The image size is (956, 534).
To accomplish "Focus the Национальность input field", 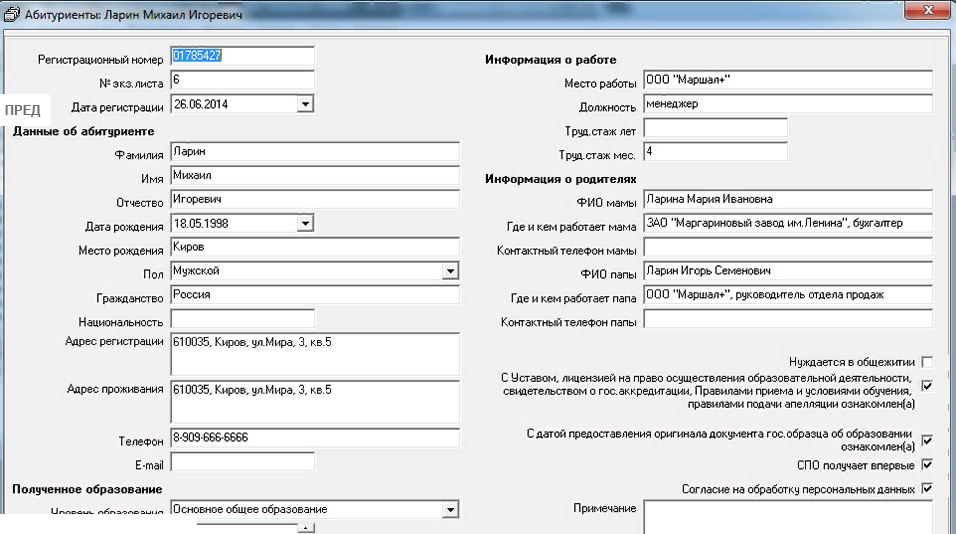I will (x=242, y=319).
